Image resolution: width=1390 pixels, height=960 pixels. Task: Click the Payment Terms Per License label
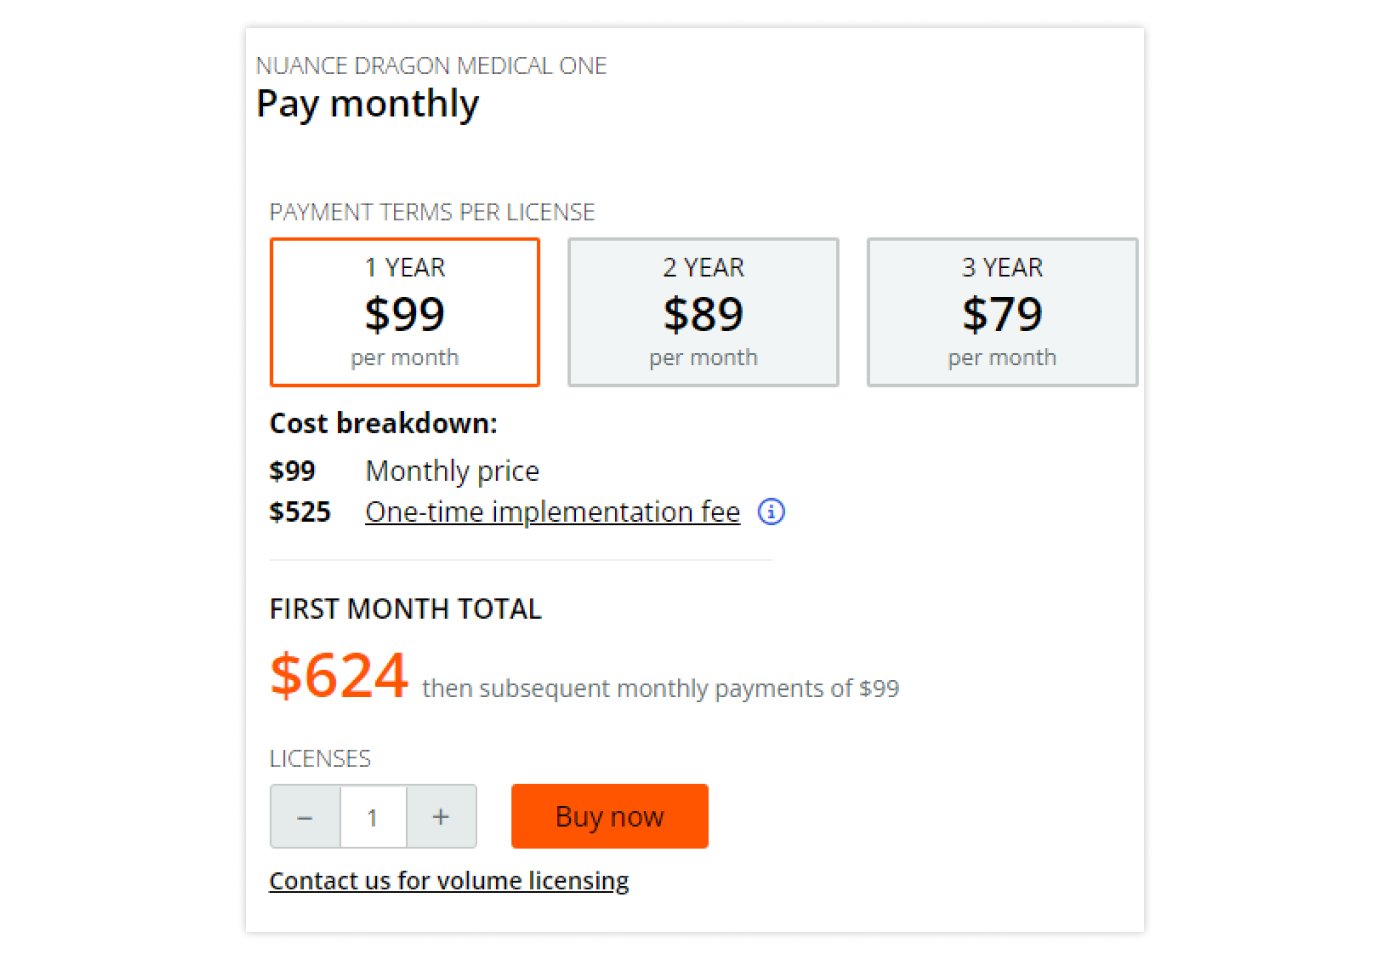point(432,212)
